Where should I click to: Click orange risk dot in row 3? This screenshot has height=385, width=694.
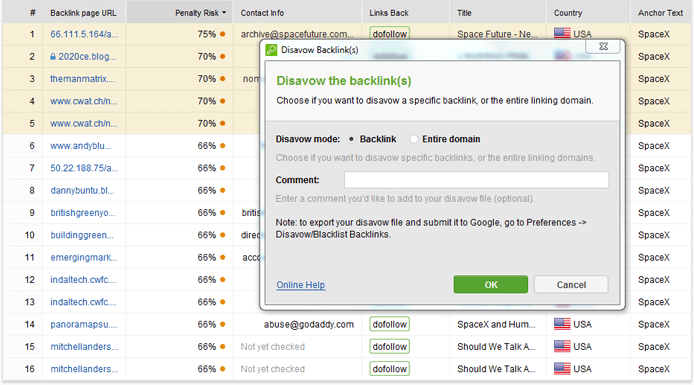223,79
